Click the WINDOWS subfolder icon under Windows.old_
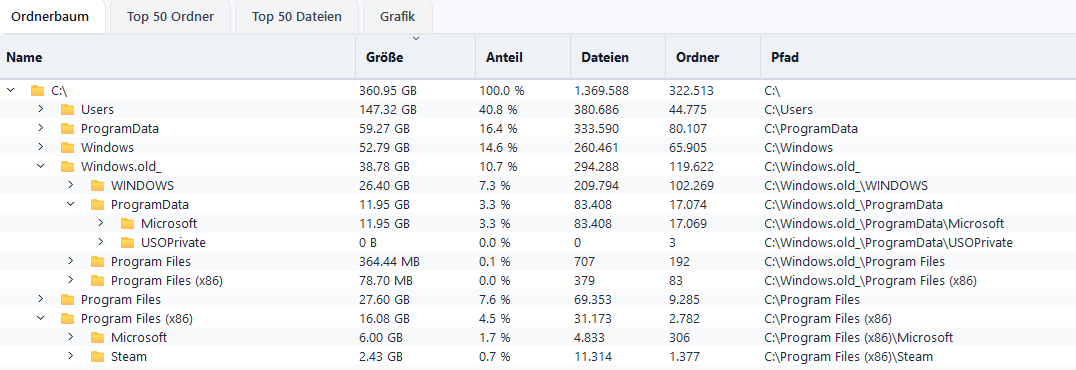Image resolution: width=1076 pixels, height=370 pixels. (x=97, y=185)
